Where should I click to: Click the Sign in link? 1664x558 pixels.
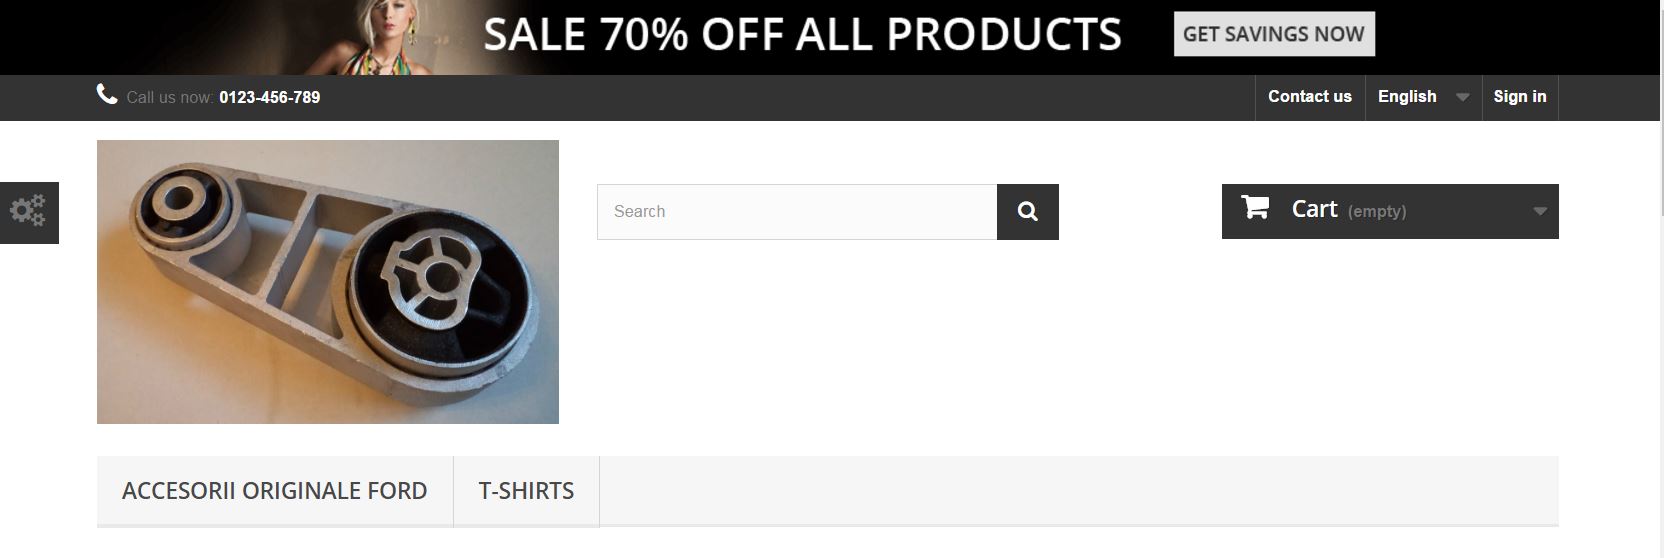[1520, 97]
